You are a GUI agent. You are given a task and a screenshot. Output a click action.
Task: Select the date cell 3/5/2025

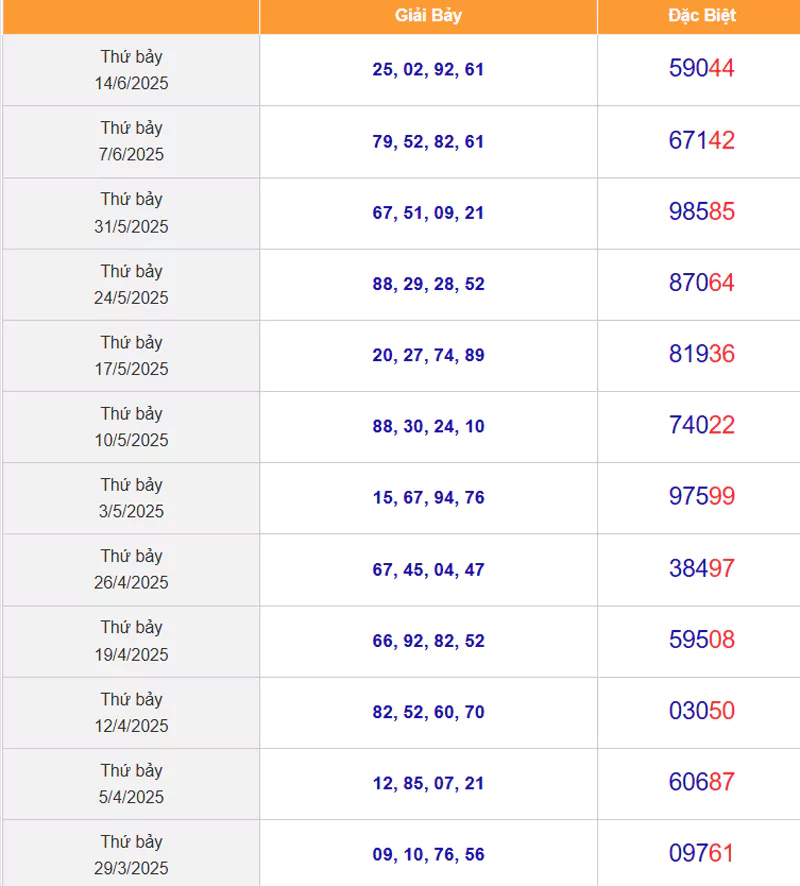click(131, 498)
